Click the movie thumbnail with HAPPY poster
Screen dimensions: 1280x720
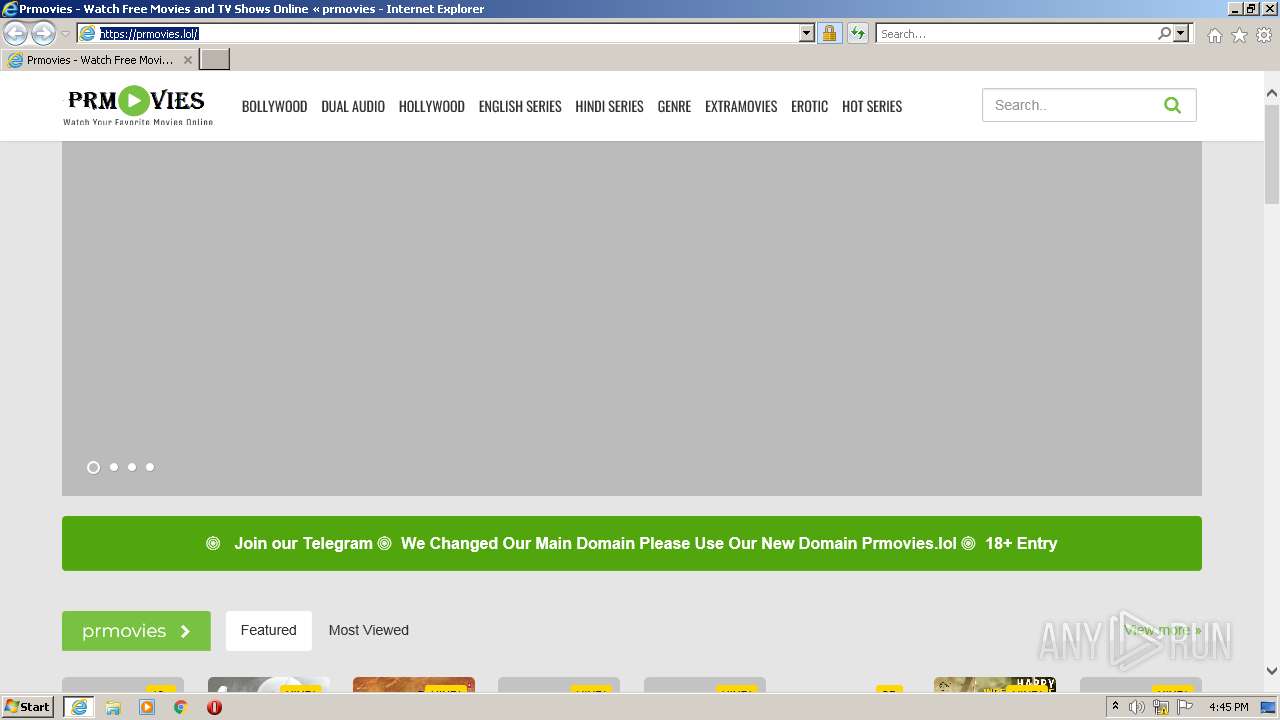[x=995, y=685]
